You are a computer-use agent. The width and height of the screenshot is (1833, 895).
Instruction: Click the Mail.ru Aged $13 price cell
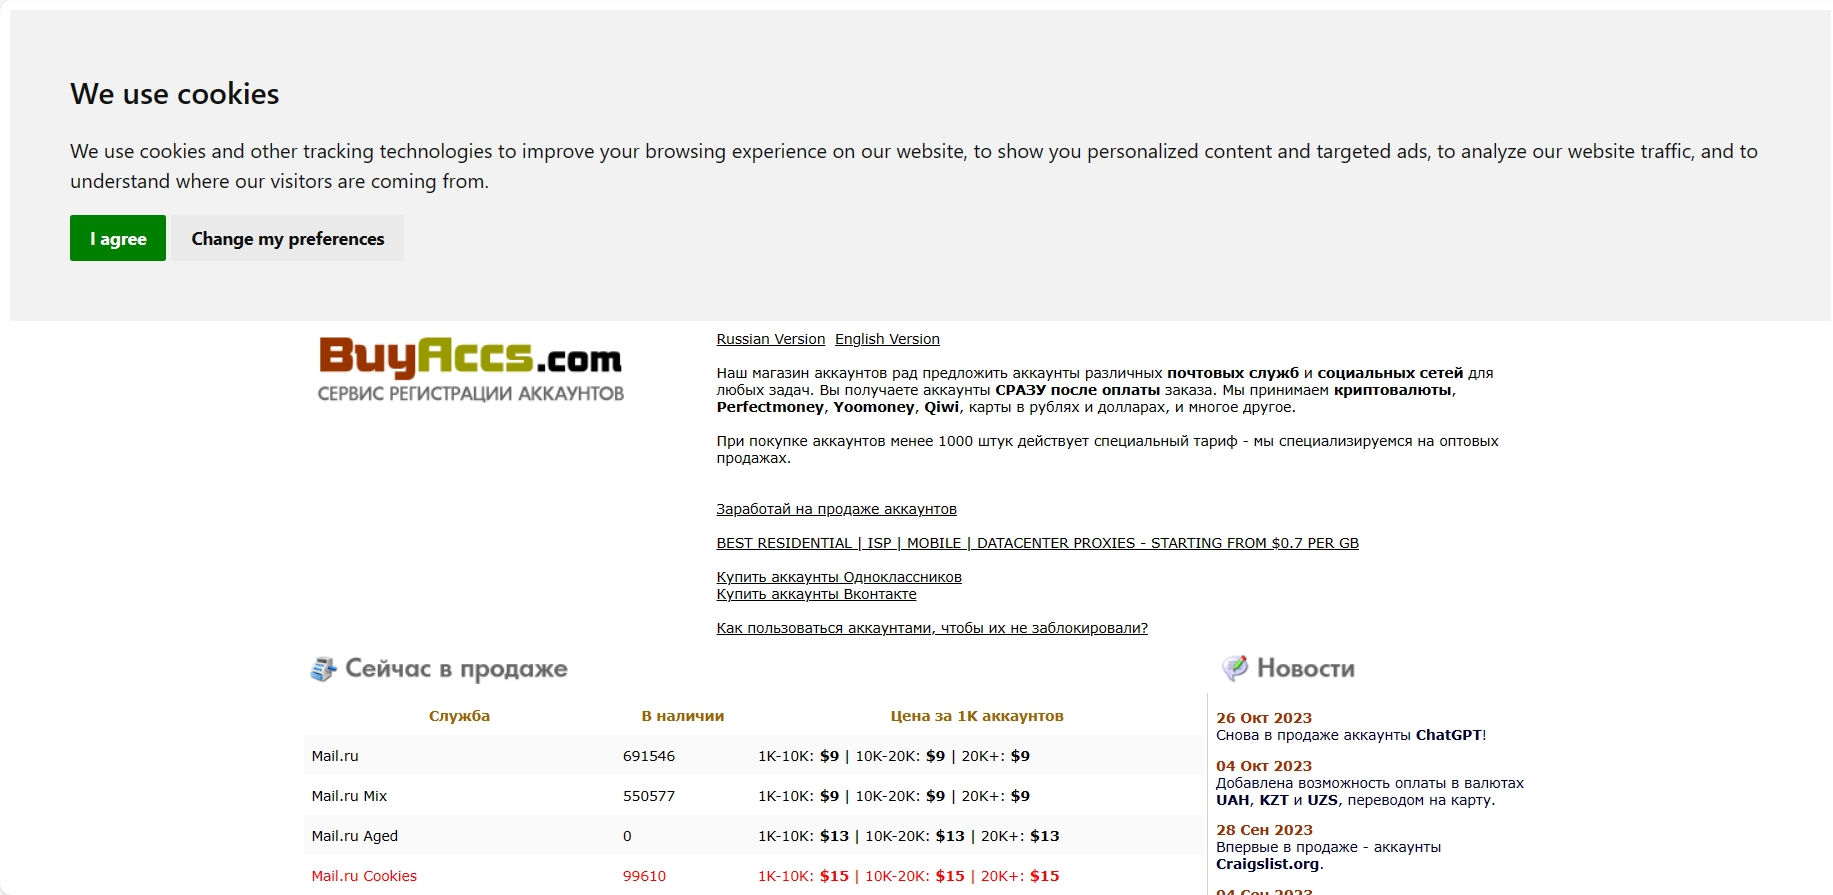[909, 836]
